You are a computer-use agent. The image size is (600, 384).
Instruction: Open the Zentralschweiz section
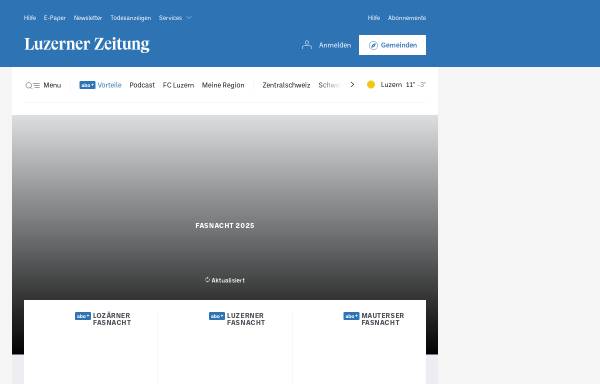tap(286, 85)
